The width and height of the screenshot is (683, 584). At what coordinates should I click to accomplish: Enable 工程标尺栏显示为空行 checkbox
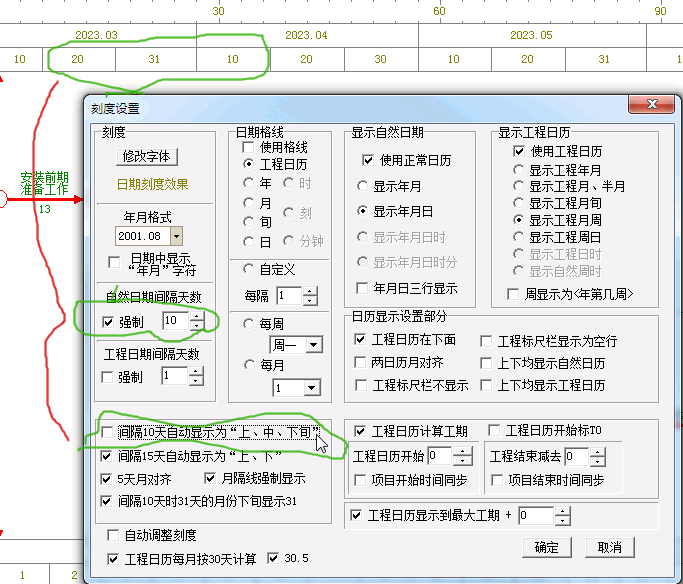click(486, 341)
